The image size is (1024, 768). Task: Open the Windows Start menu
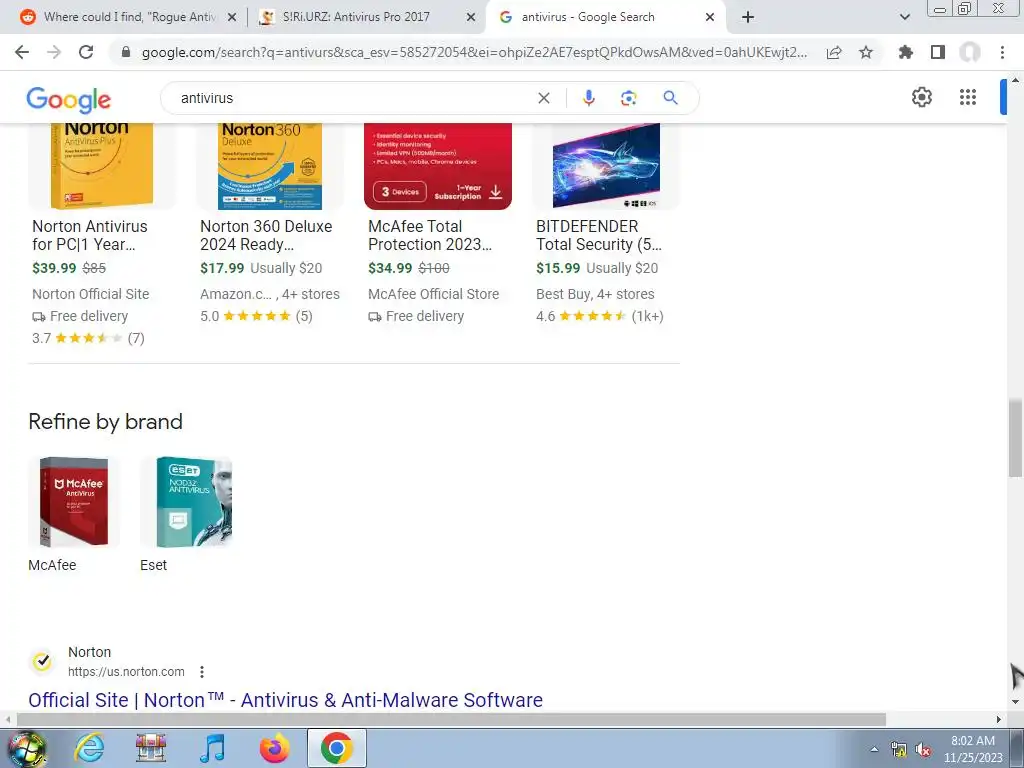(27, 748)
